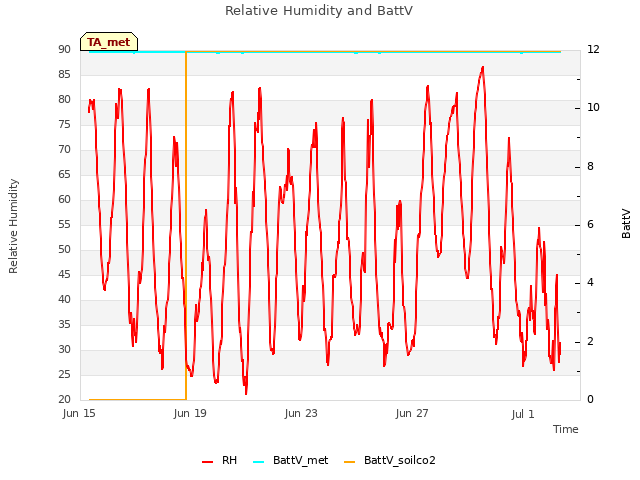
Task: Click the Relative Humidity y-axis title
Action: pos(13,226)
